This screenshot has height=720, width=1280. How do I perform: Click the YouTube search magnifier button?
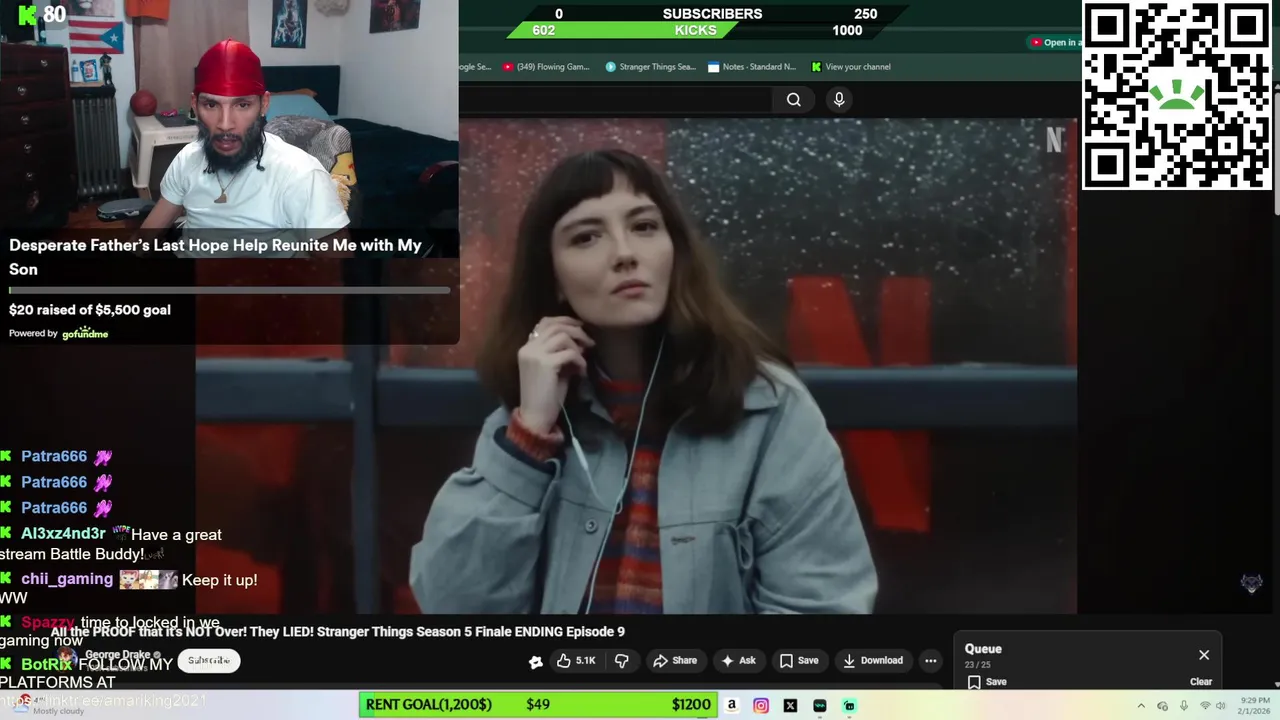793,99
